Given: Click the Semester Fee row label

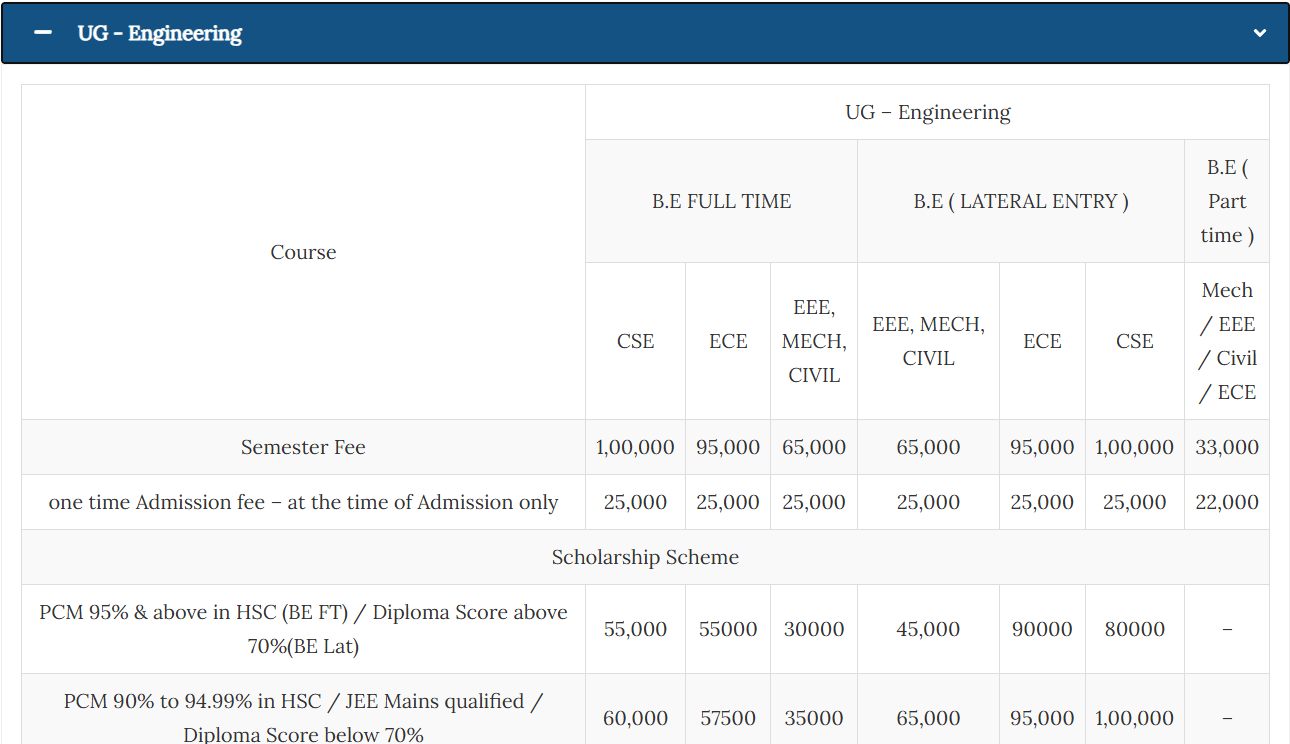Looking at the screenshot, I should point(303,447).
